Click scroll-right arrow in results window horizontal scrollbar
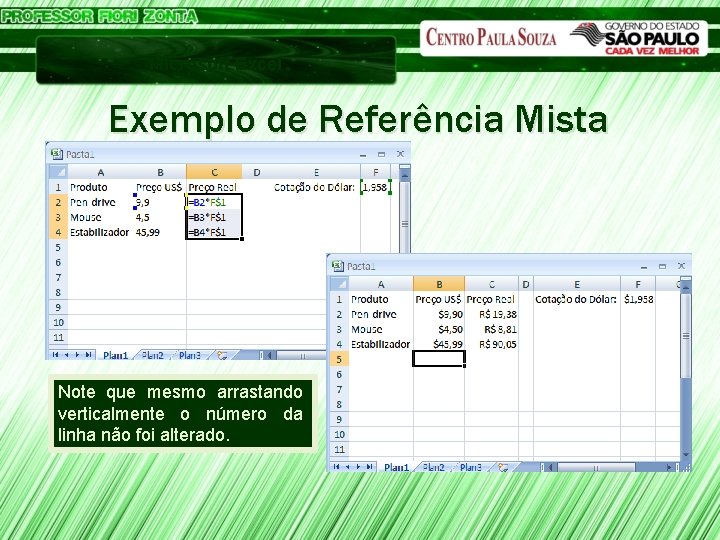720x540 pixels. [x=670, y=467]
